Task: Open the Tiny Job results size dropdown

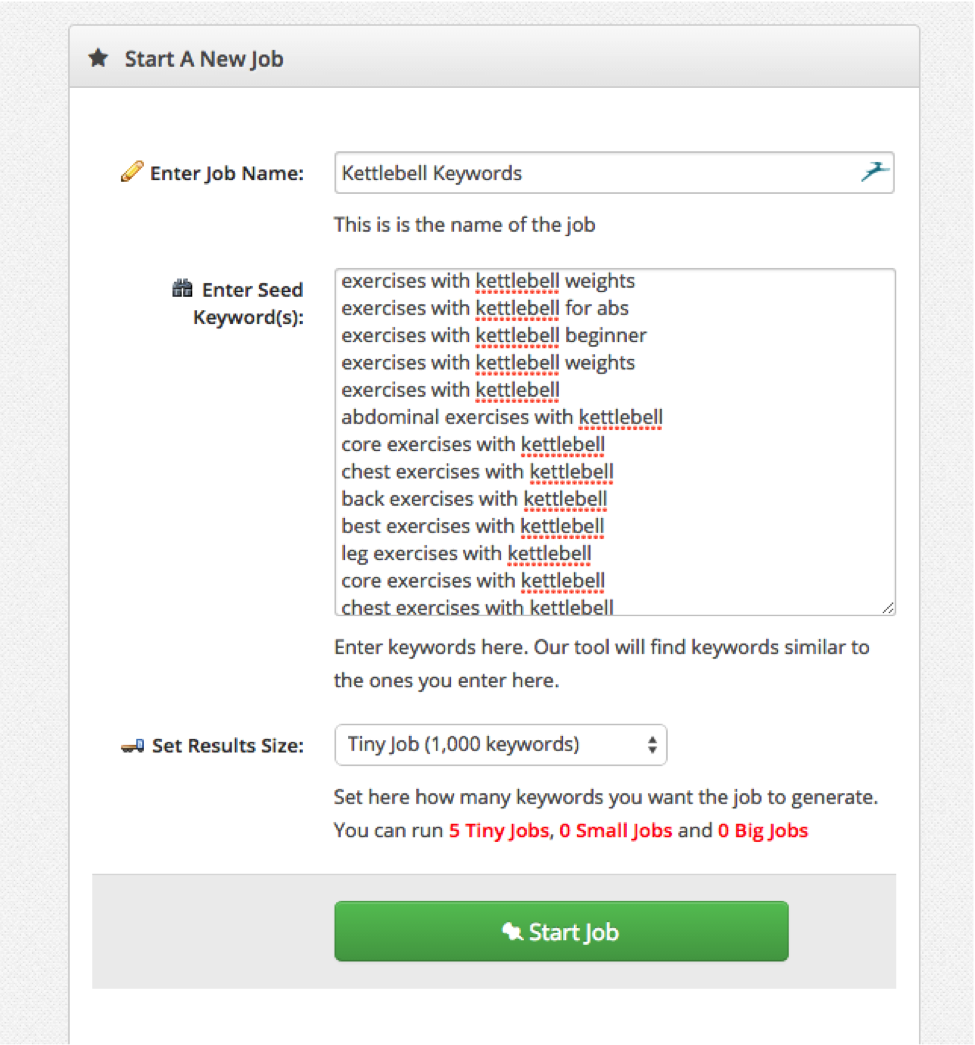Action: point(500,745)
